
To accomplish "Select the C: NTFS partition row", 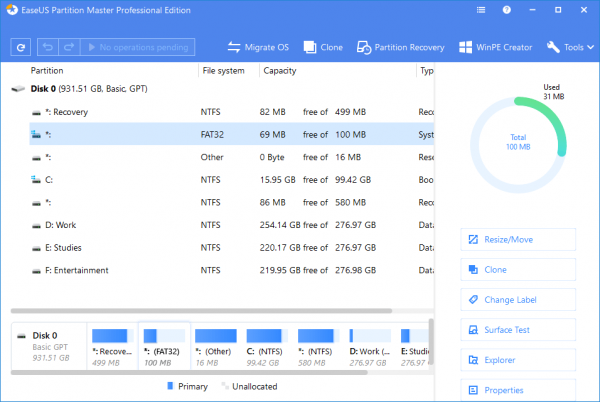I will tap(232, 180).
